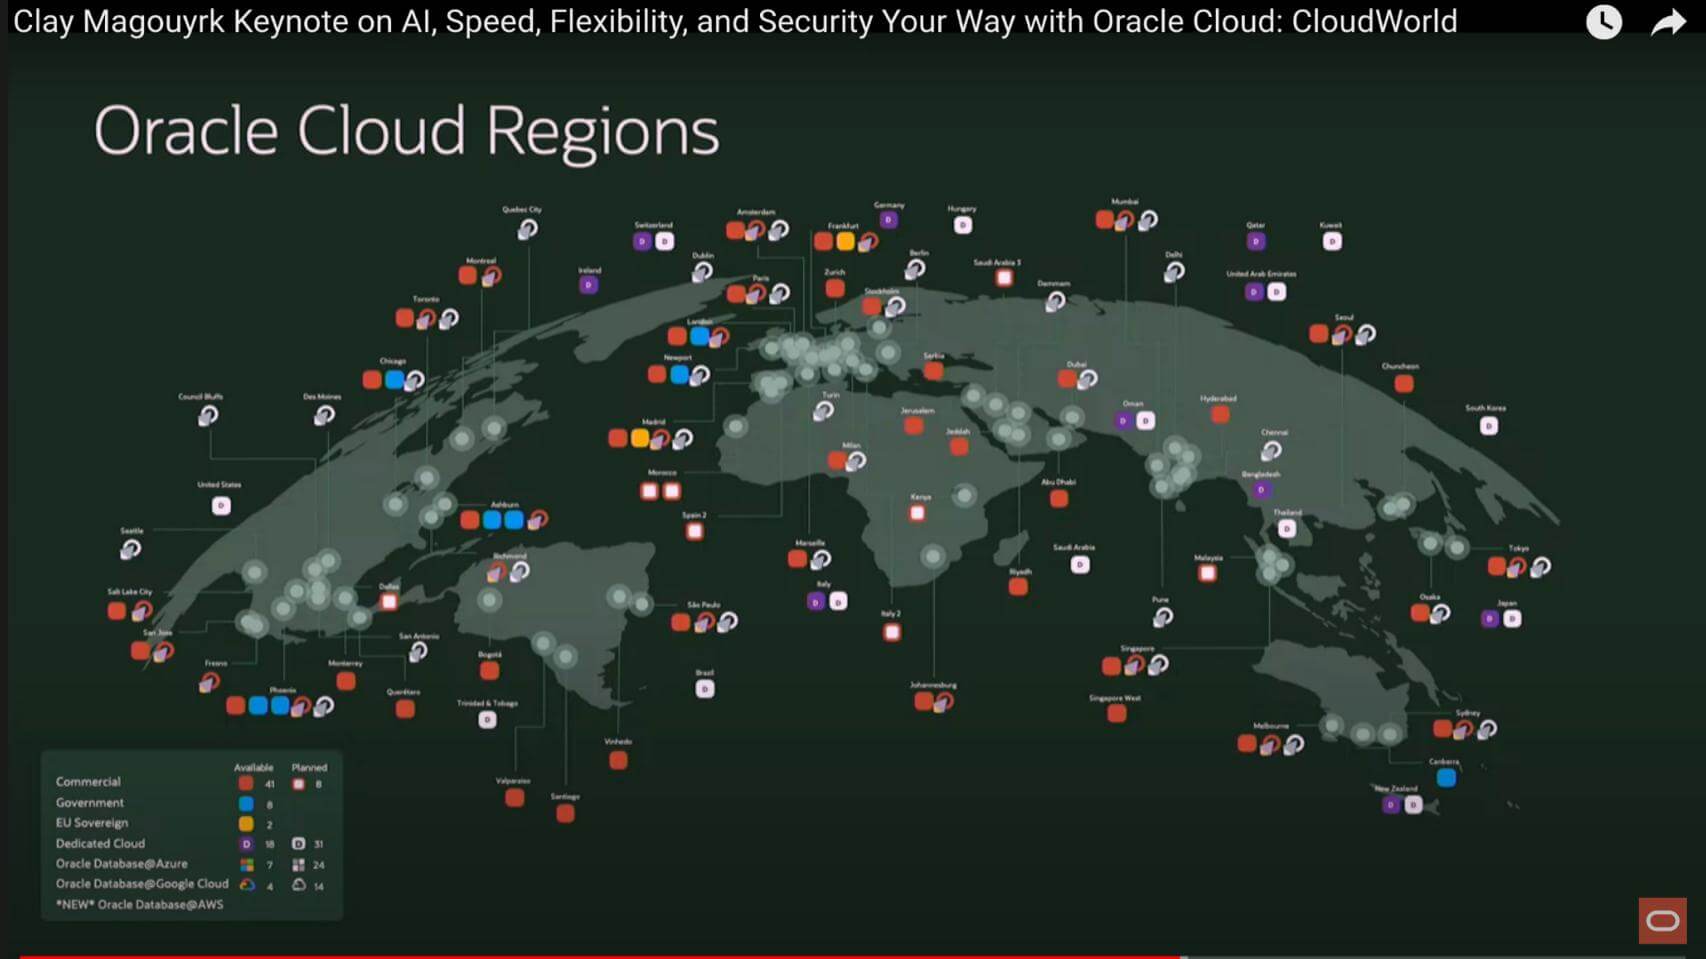Click the Quebec City region marker

(527, 229)
